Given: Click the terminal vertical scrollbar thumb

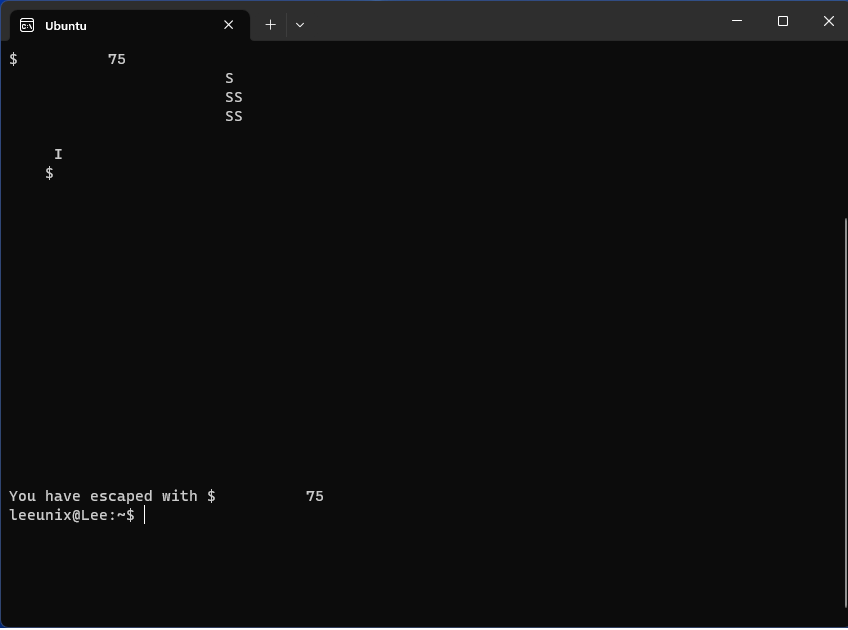Looking at the screenshot, I should pyautogui.click(x=845, y=411).
